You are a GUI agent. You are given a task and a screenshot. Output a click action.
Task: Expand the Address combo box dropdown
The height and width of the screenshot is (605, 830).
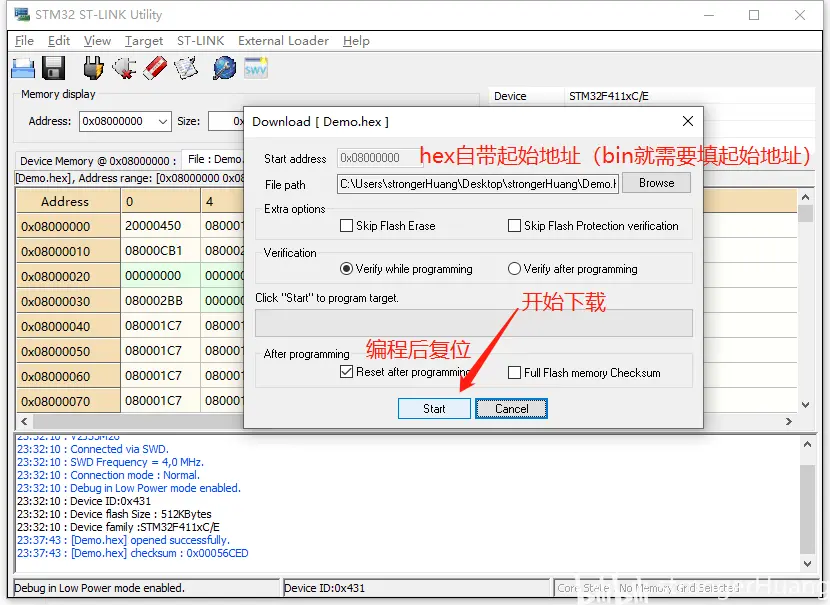point(163,121)
